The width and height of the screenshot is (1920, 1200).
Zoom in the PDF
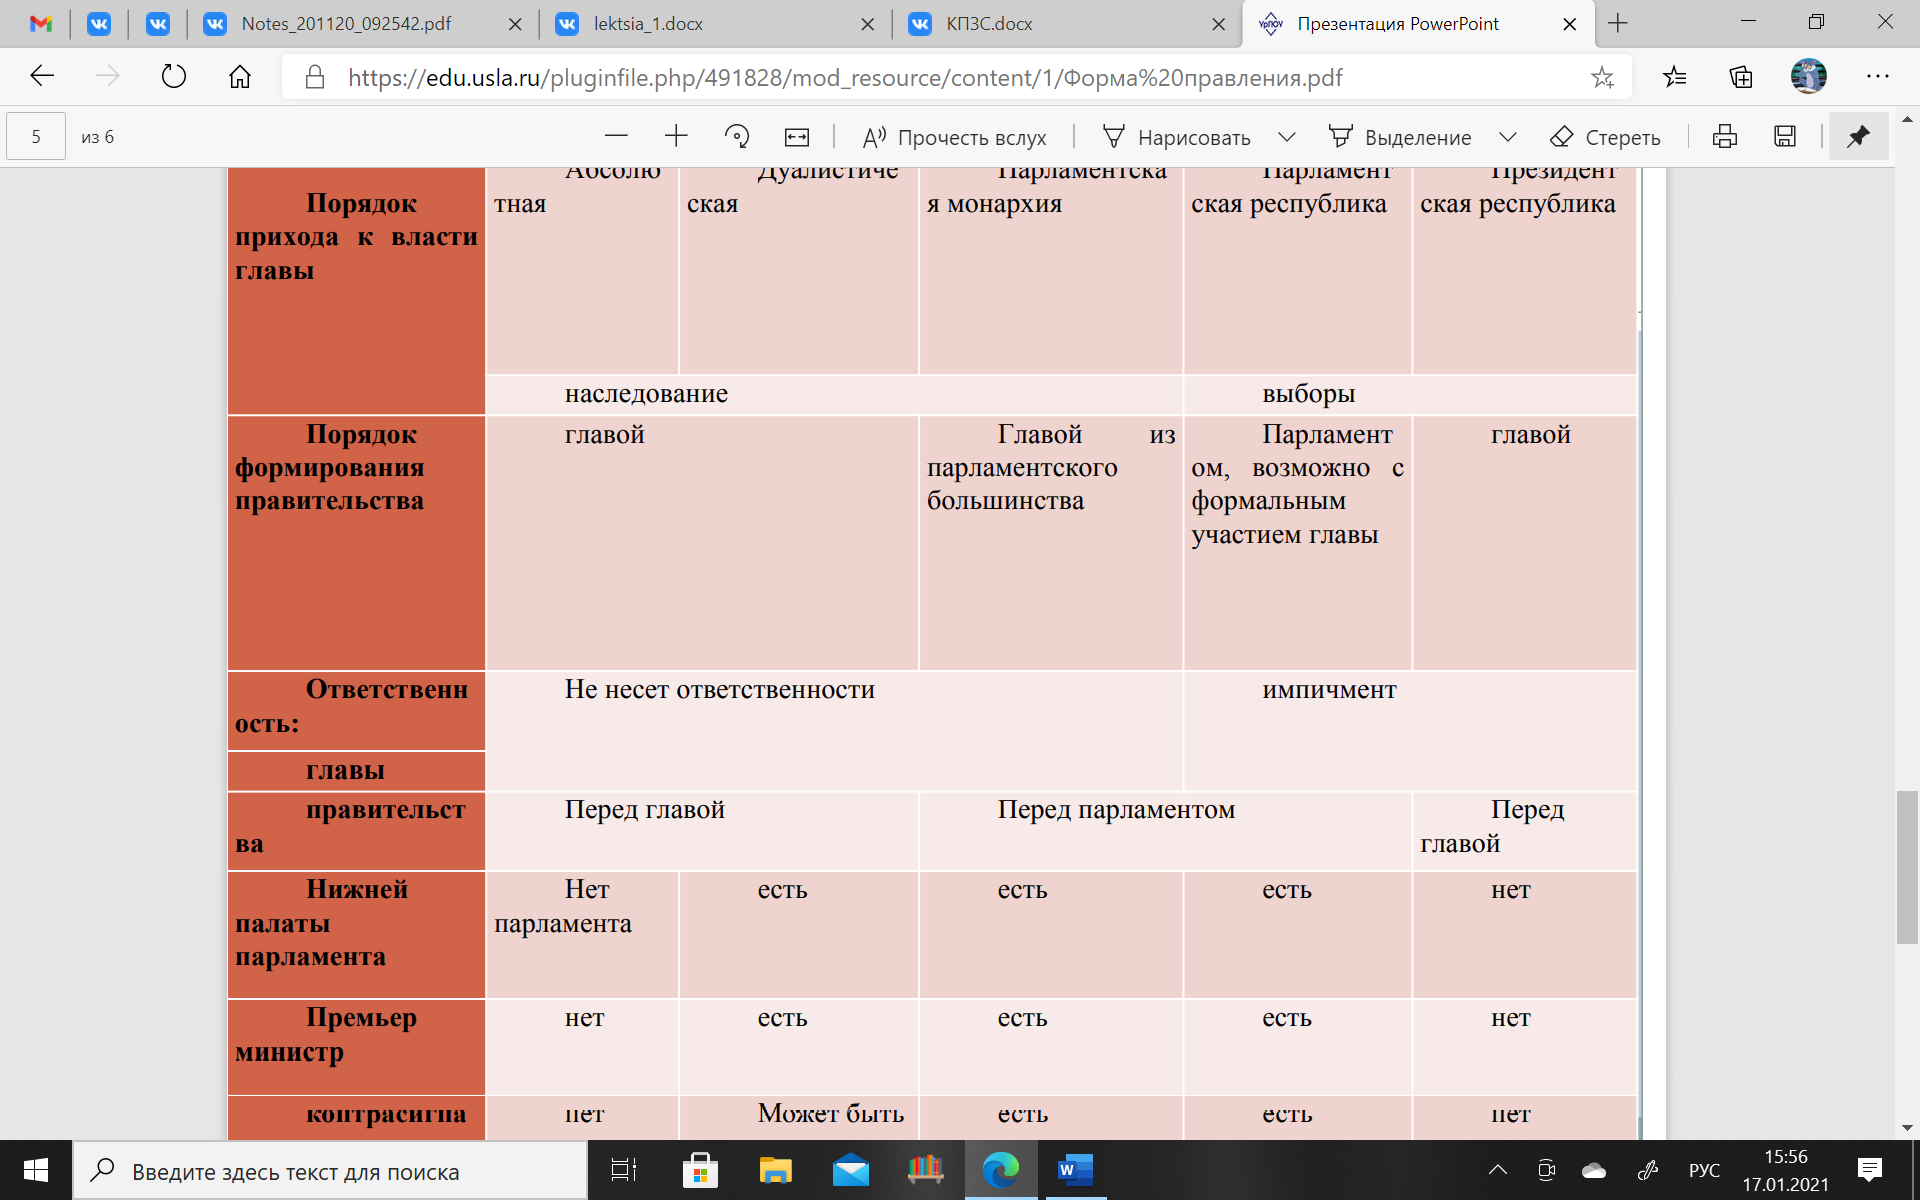tap(676, 136)
